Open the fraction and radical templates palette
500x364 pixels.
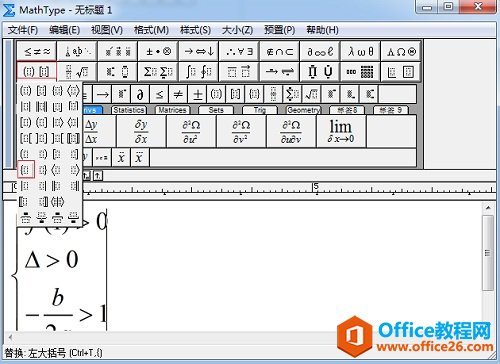coord(77,71)
